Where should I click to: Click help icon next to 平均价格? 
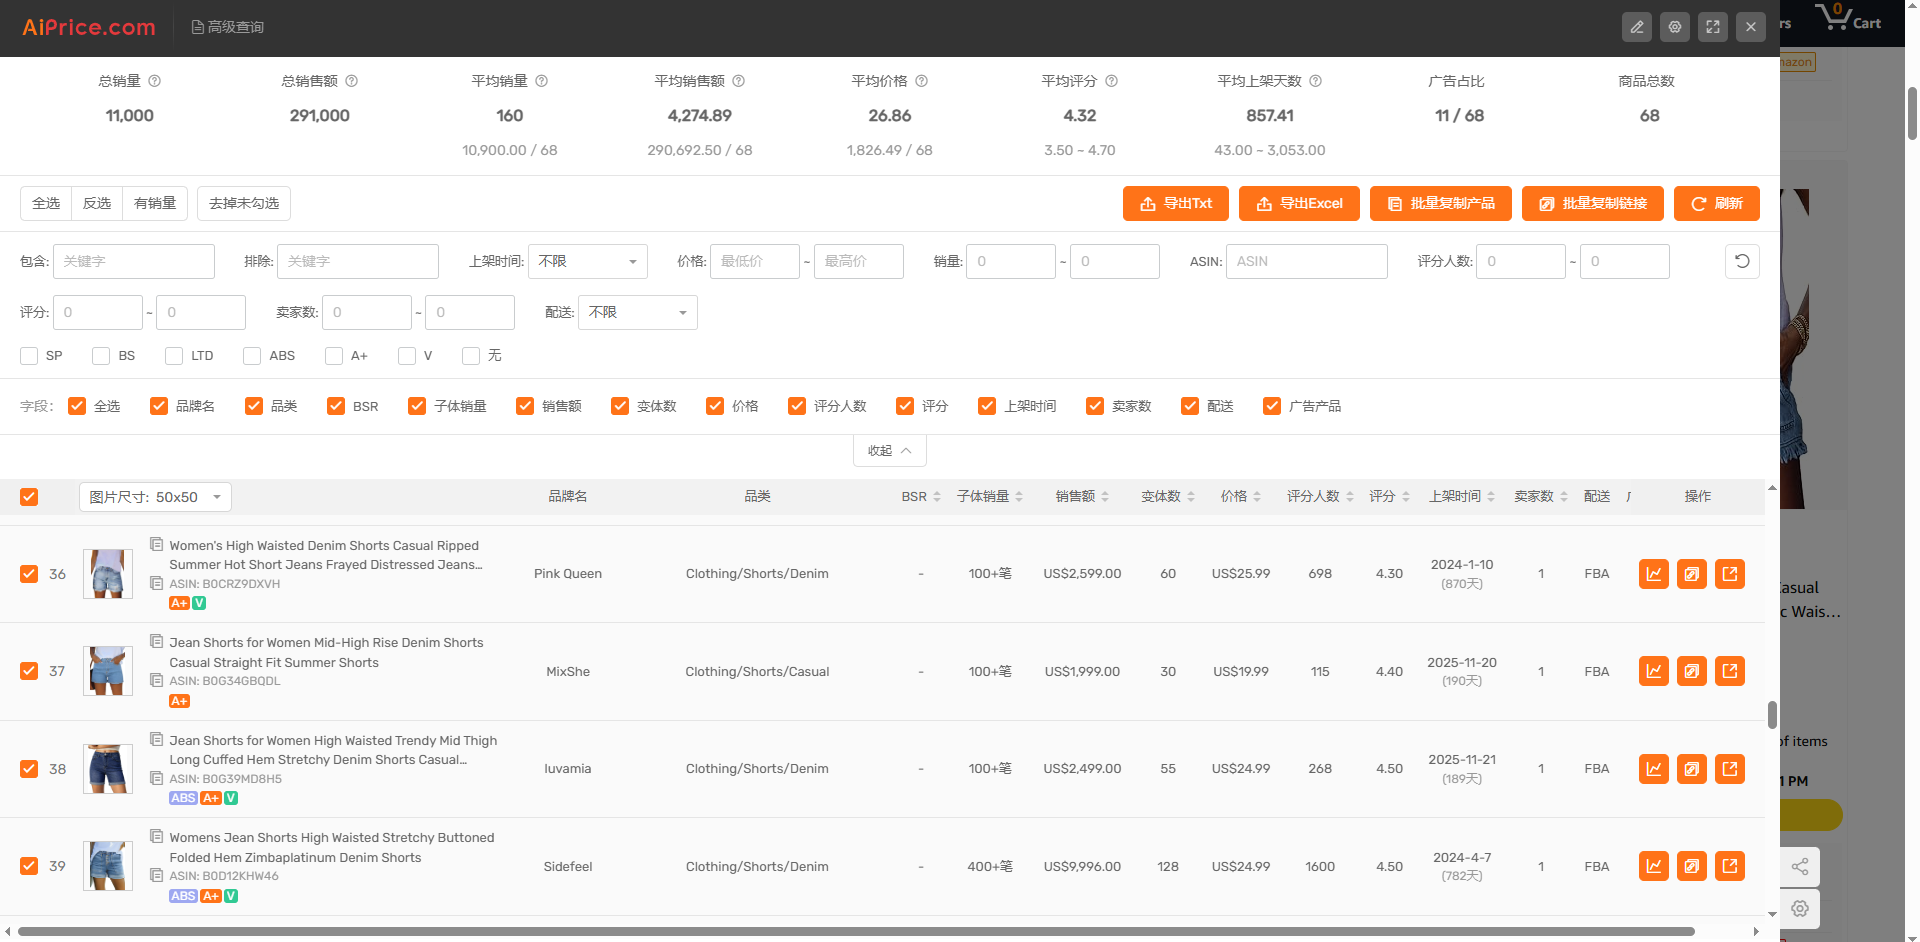tap(922, 81)
